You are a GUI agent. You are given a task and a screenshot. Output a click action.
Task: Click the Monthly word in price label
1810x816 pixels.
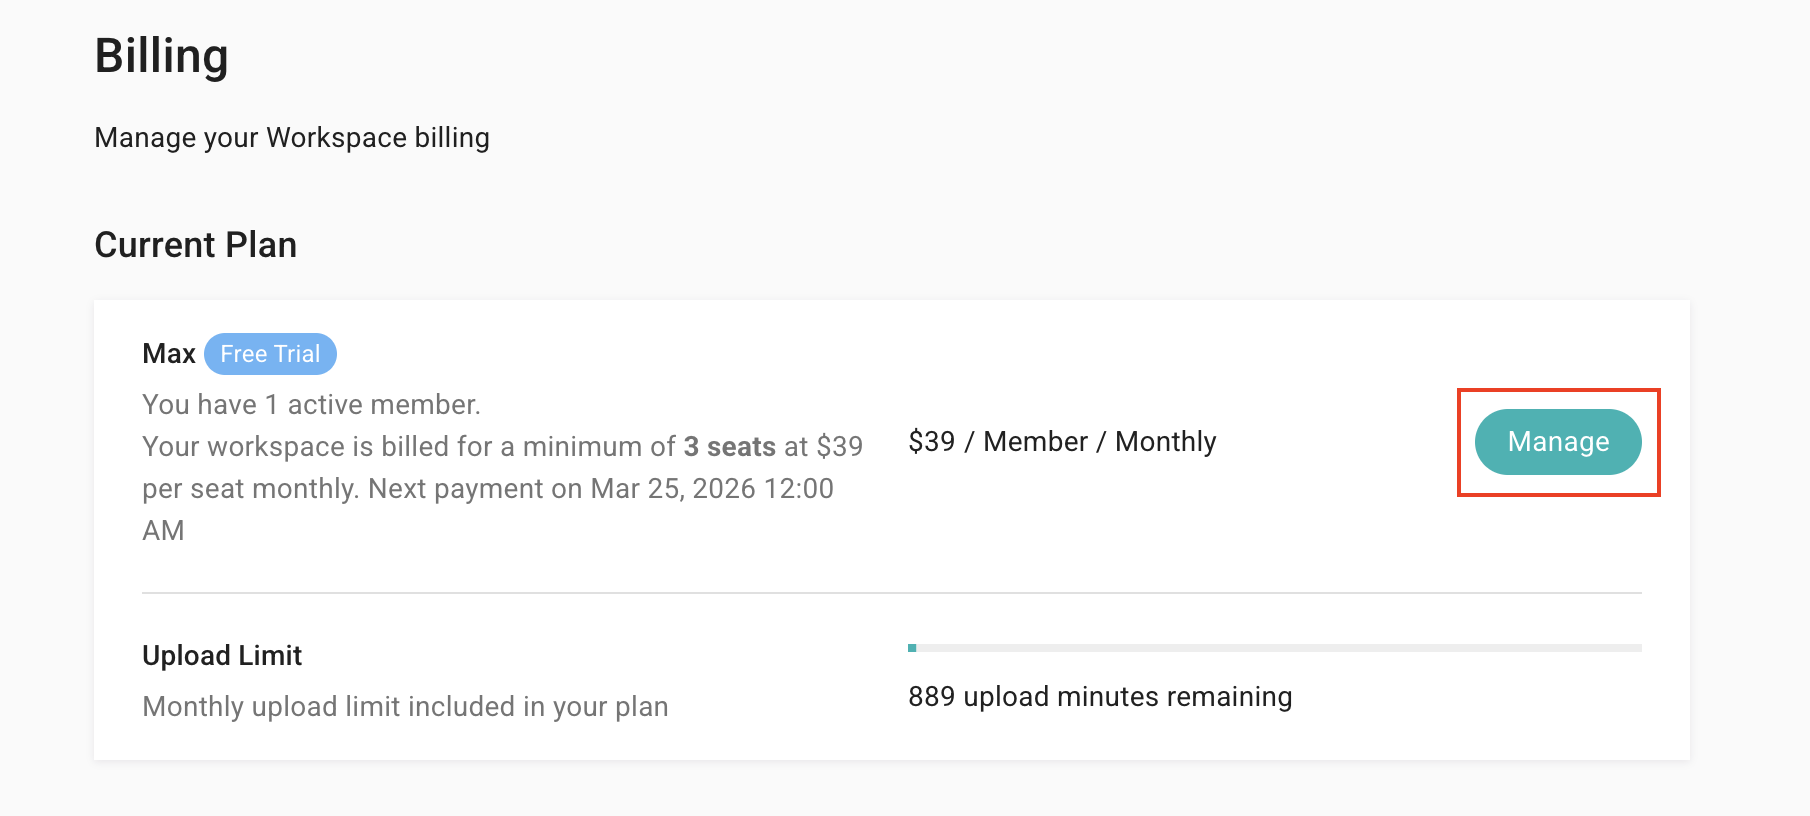[1165, 442]
